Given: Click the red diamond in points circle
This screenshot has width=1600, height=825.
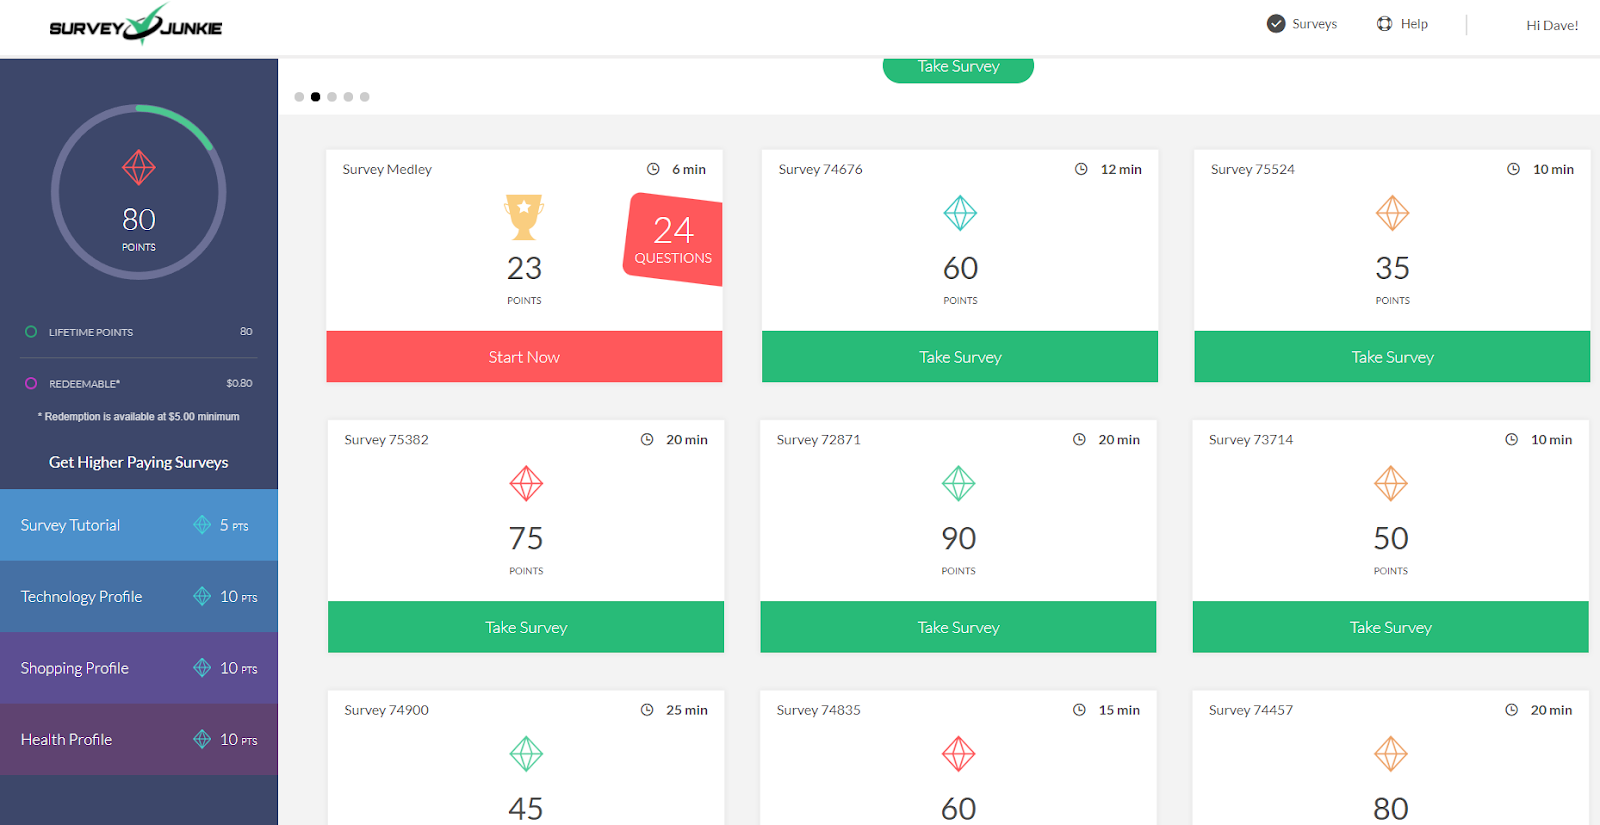Looking at the screenshot, I should pyautogui.click(x=139, y=167).
